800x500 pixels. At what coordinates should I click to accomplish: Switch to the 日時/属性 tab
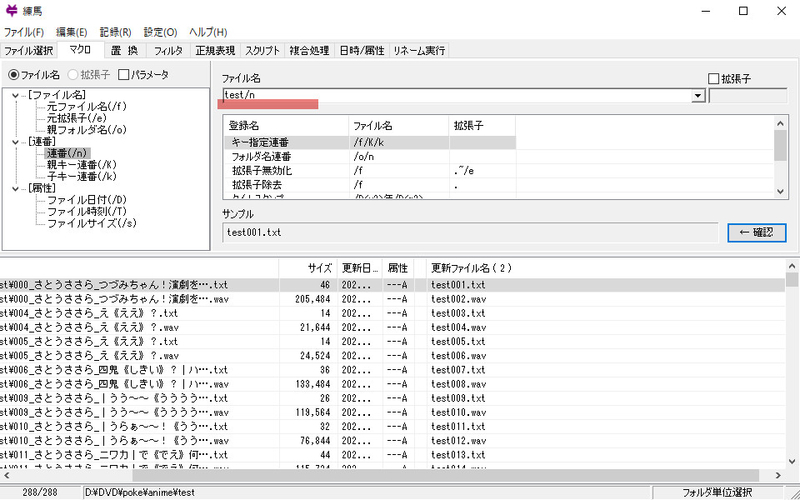click(362, 51)
